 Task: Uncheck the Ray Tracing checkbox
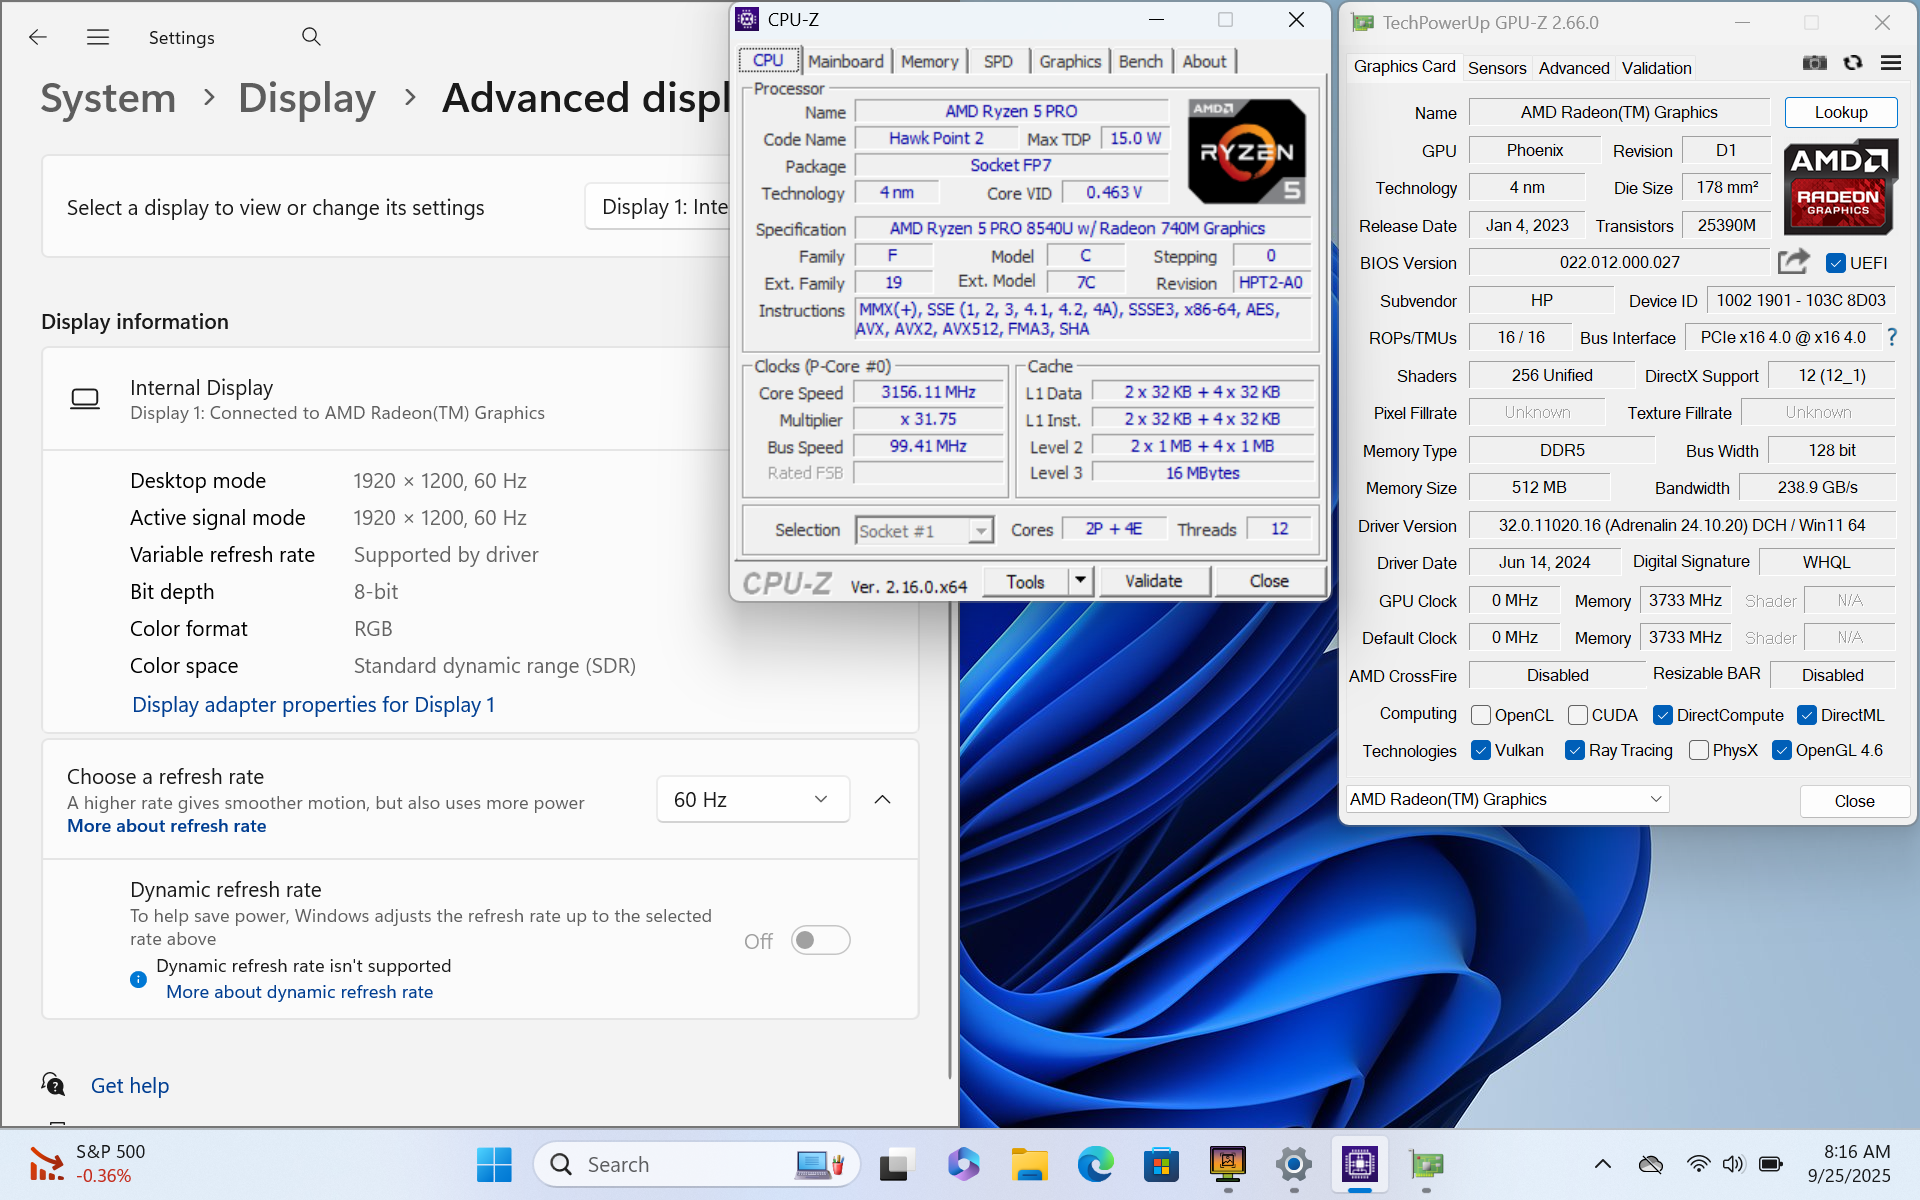[1575, 750]
